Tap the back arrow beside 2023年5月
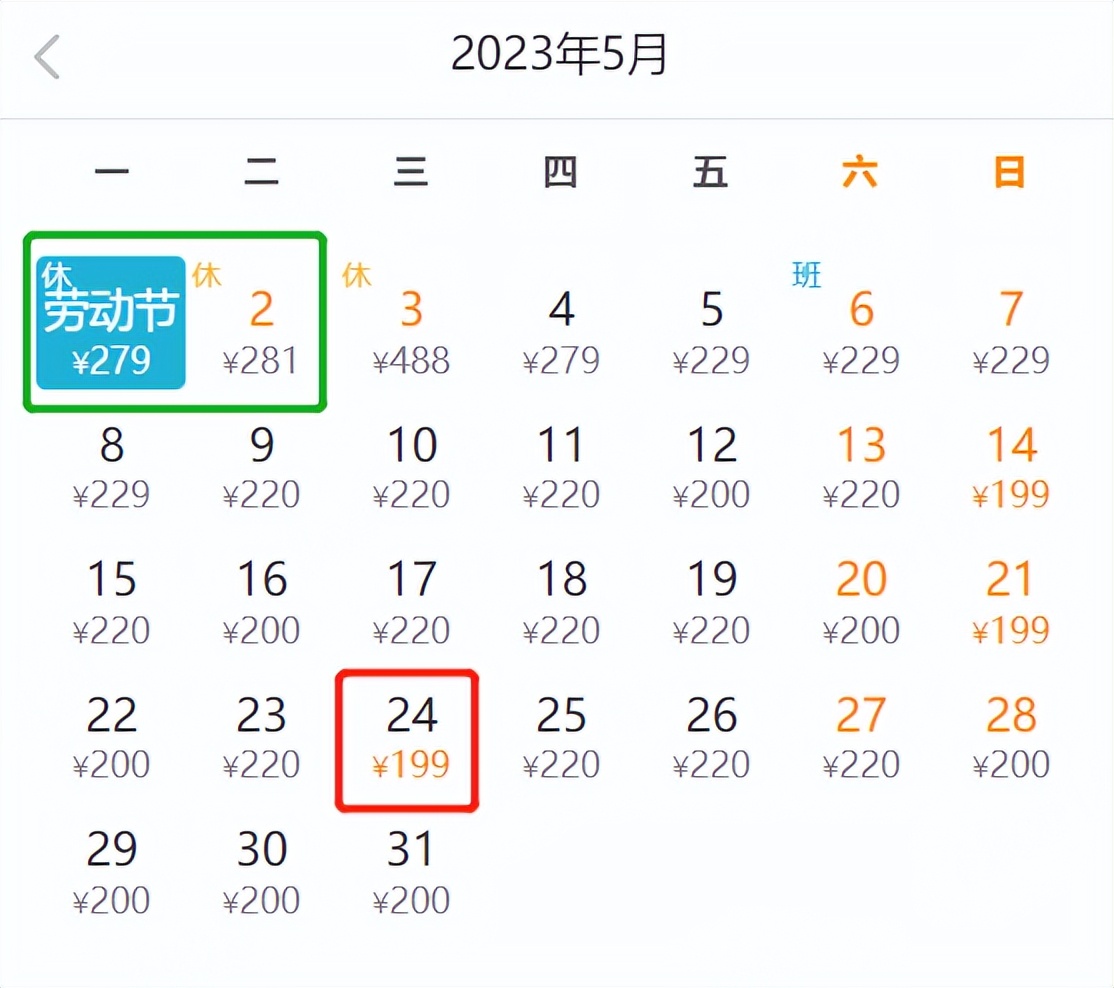This screenshot has width=1114, height=988. coord(47,57)
